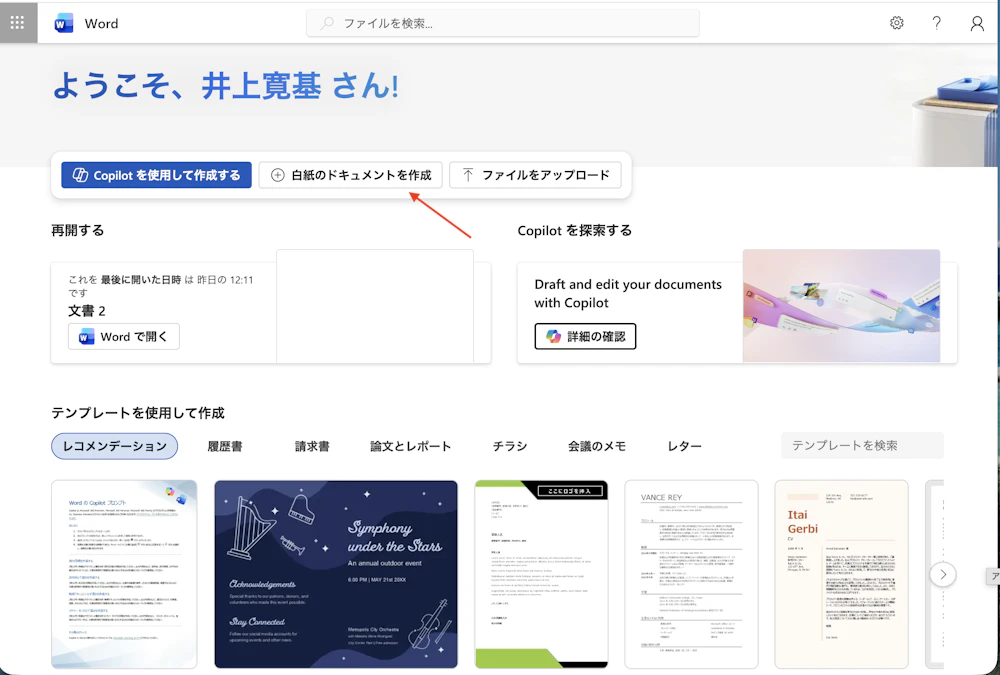Screen dimensions: 1000x675
Task: Click the Word app name text
Action: coord(101,24)
